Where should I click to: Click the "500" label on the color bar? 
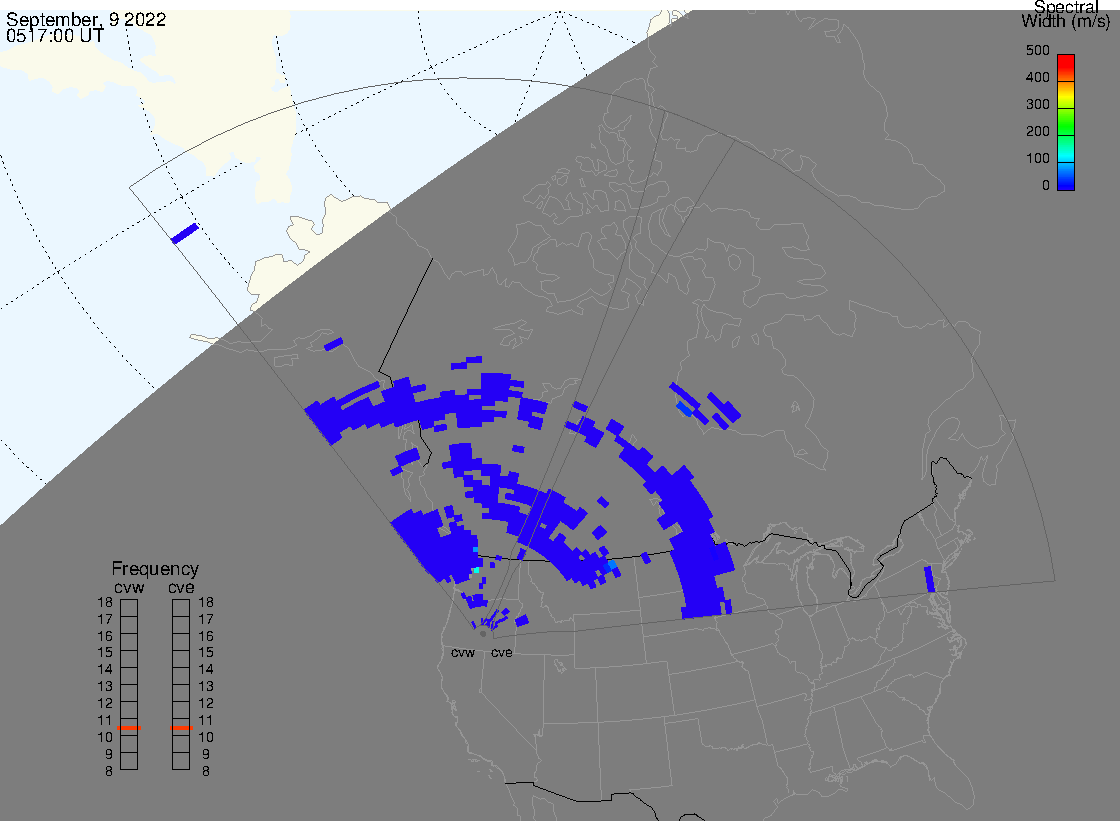tap(1037, 50)
